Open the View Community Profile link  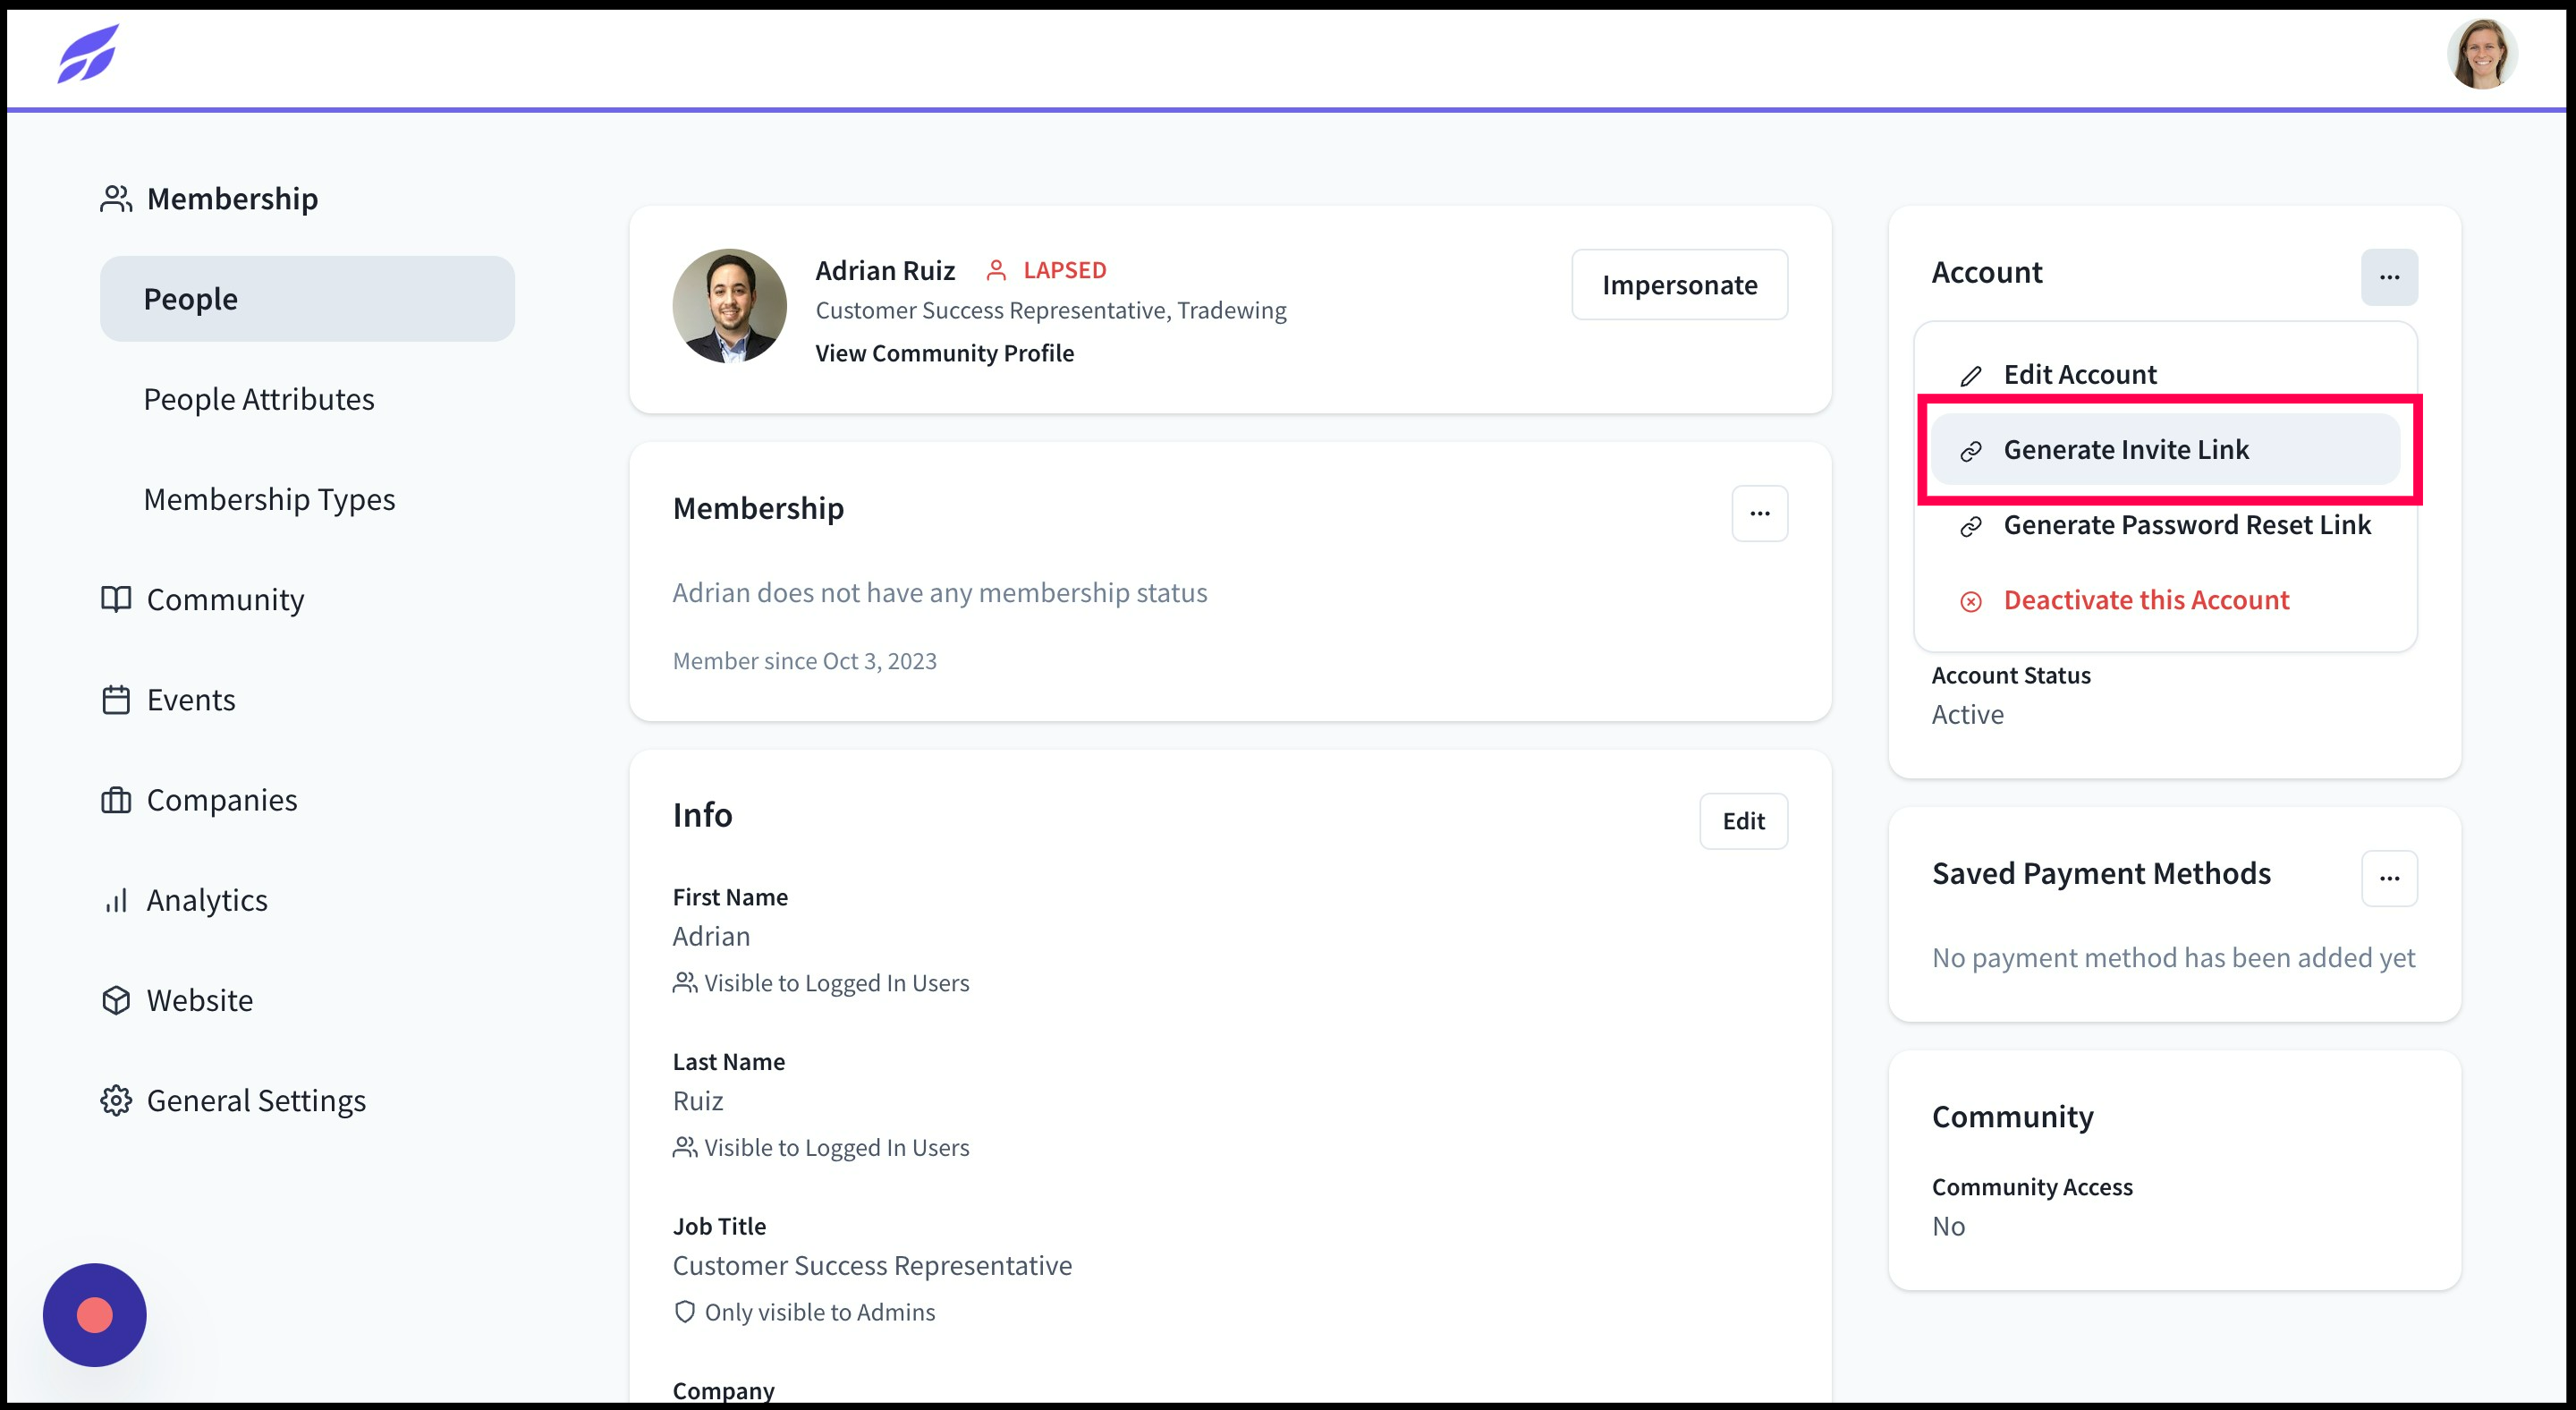click(x=944, y=353)
